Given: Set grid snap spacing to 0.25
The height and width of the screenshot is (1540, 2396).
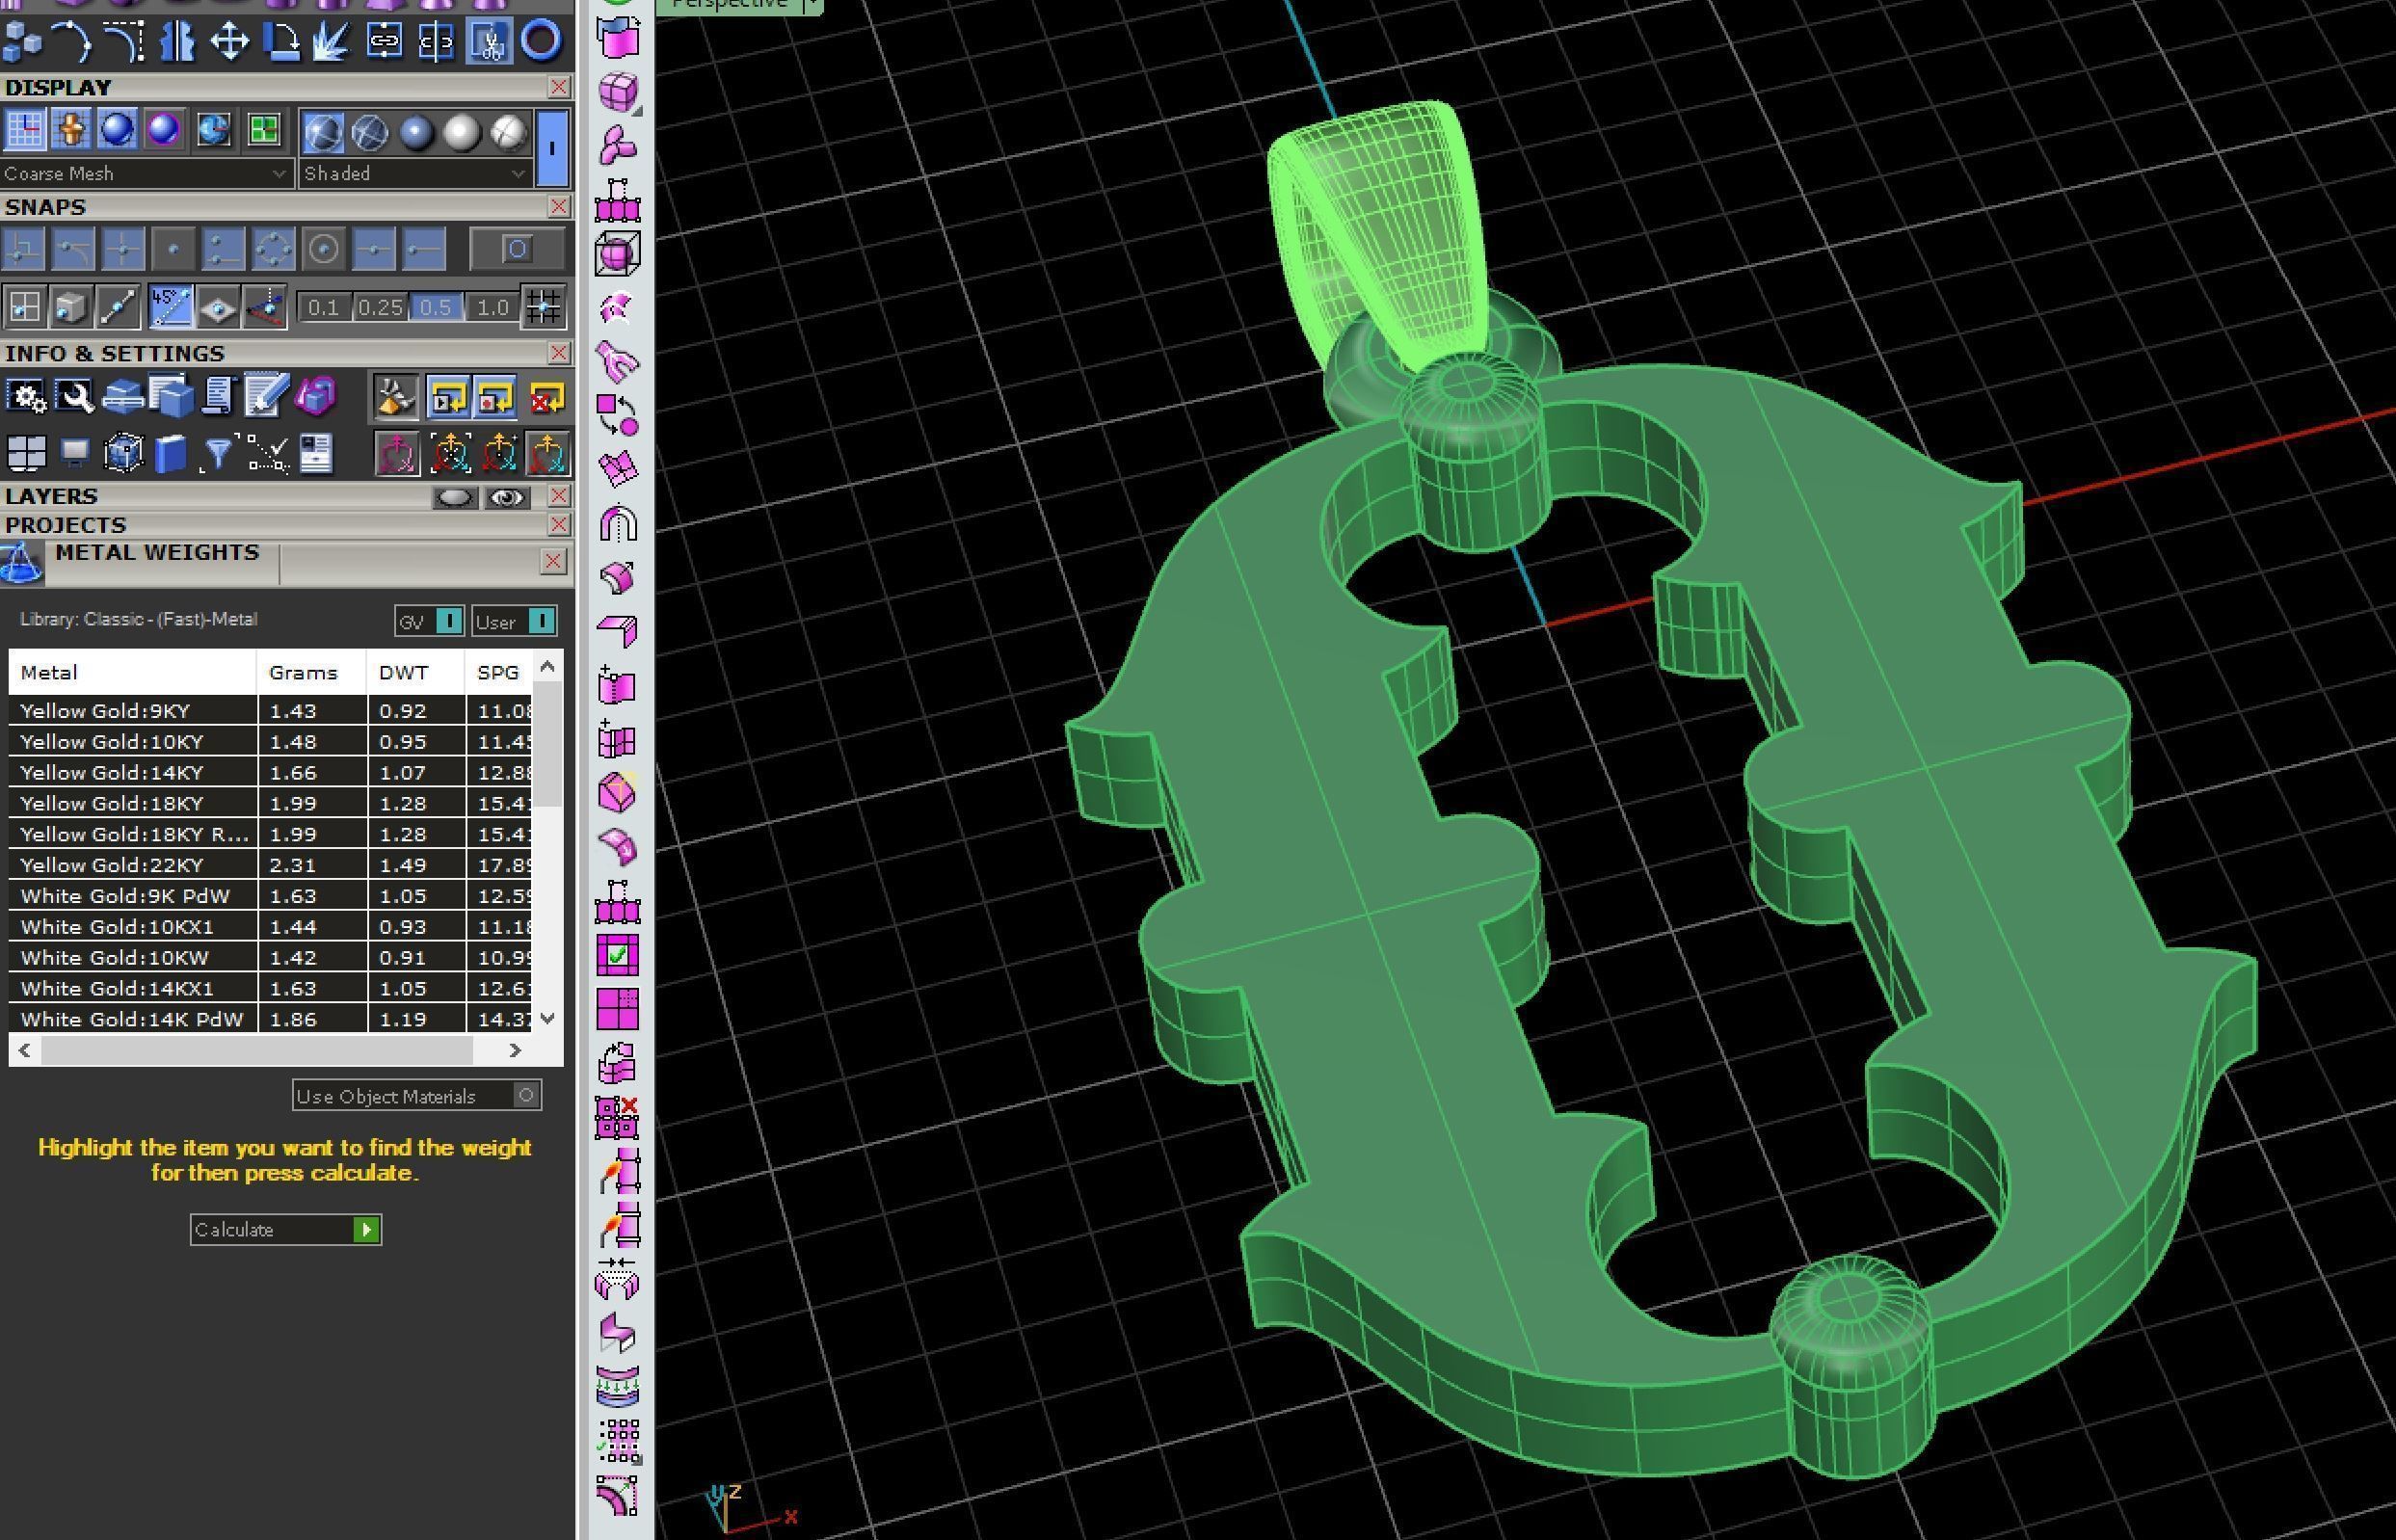Looking at the screenshot, I should [380, 307].
